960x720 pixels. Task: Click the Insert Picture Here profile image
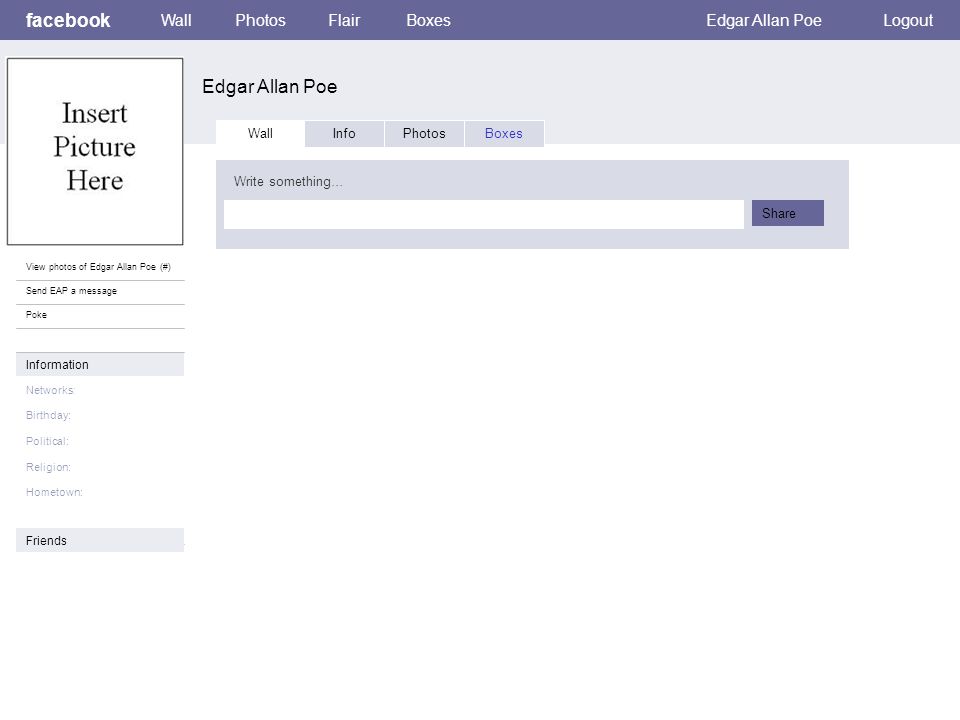tap(95, 151)
